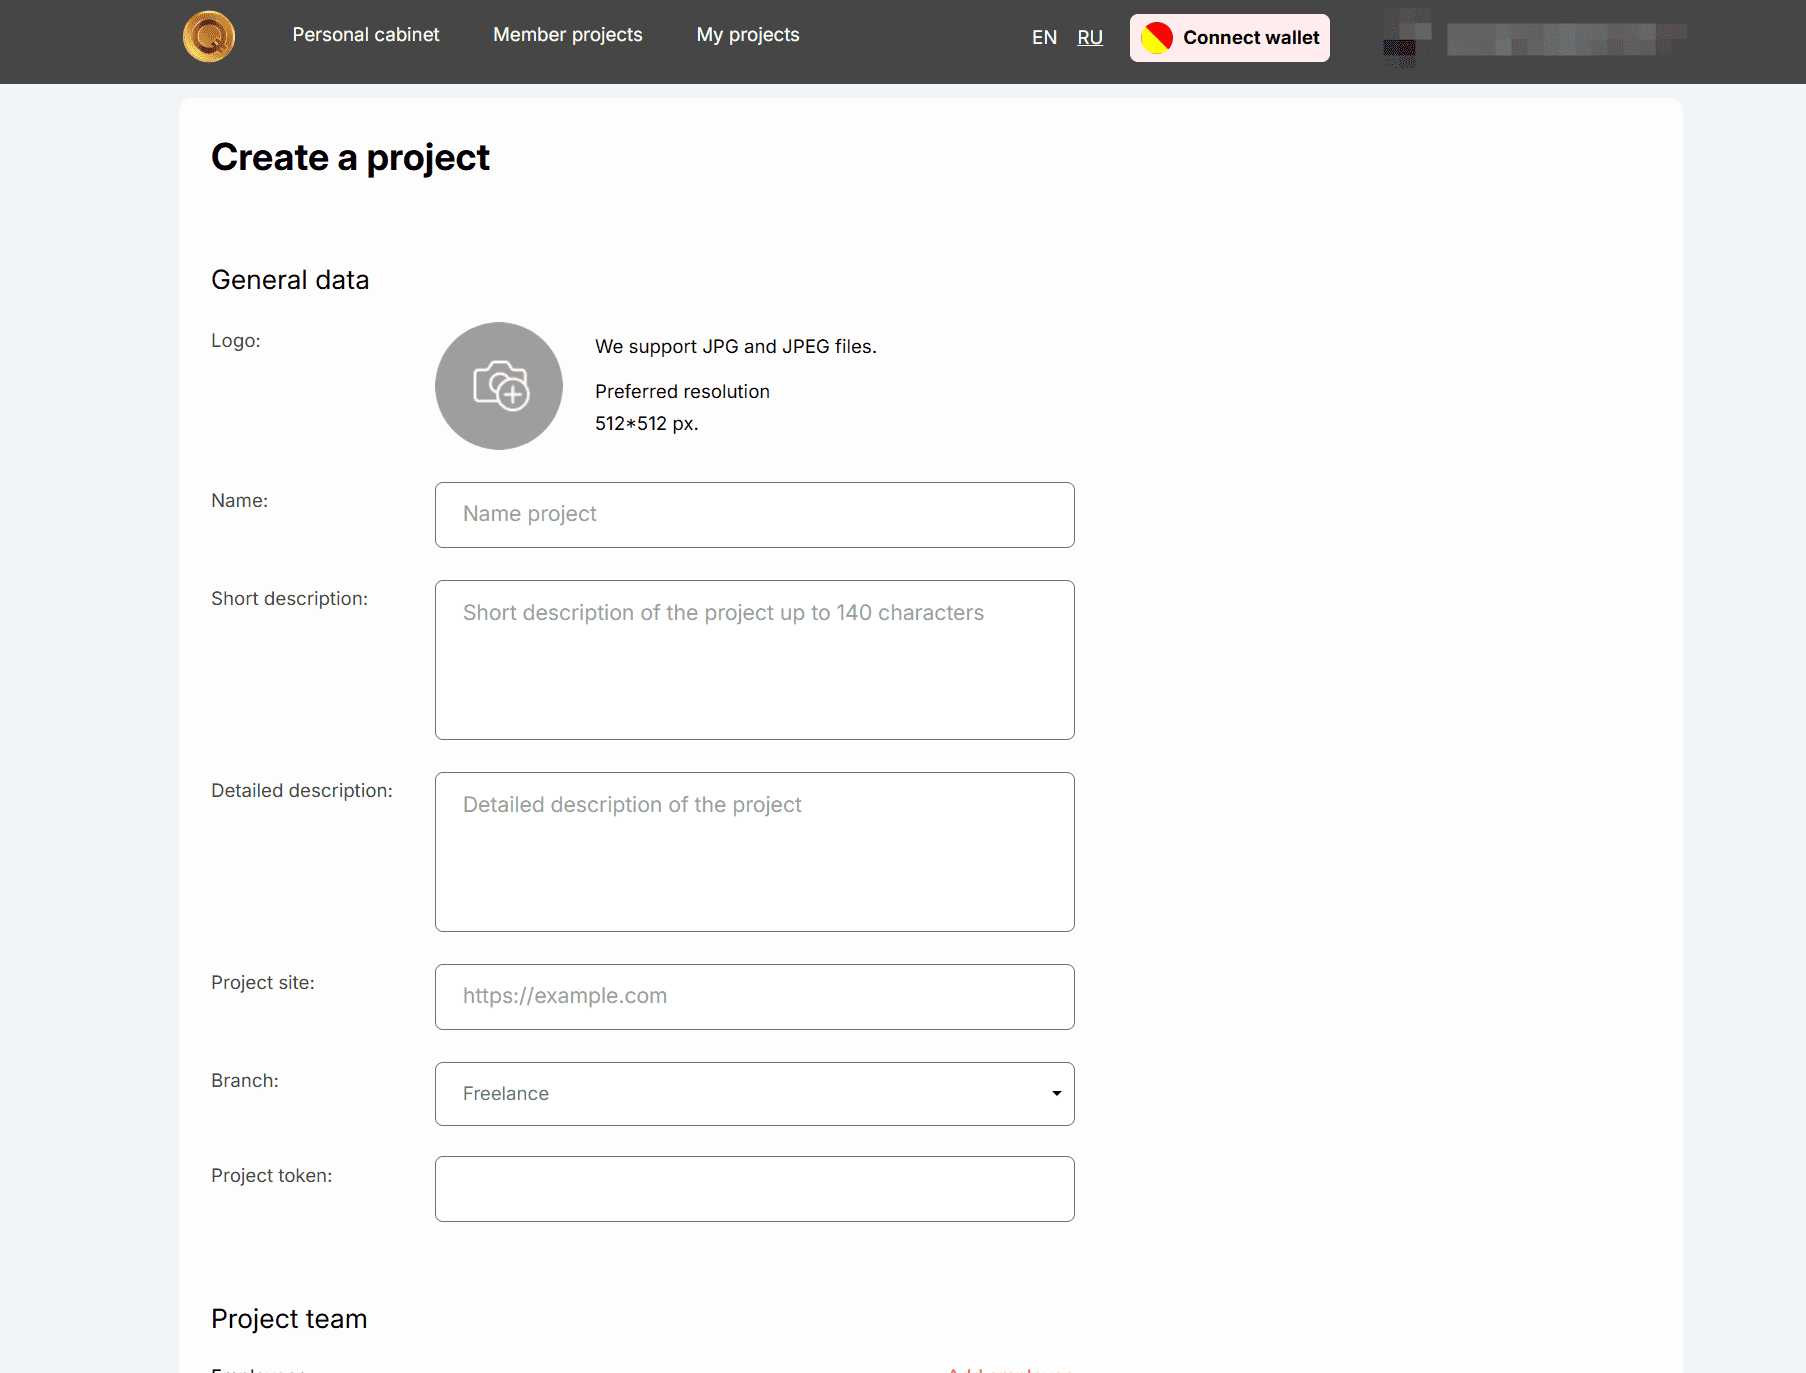
Task: Click the gold coin logo in the header
Action: 209,36
